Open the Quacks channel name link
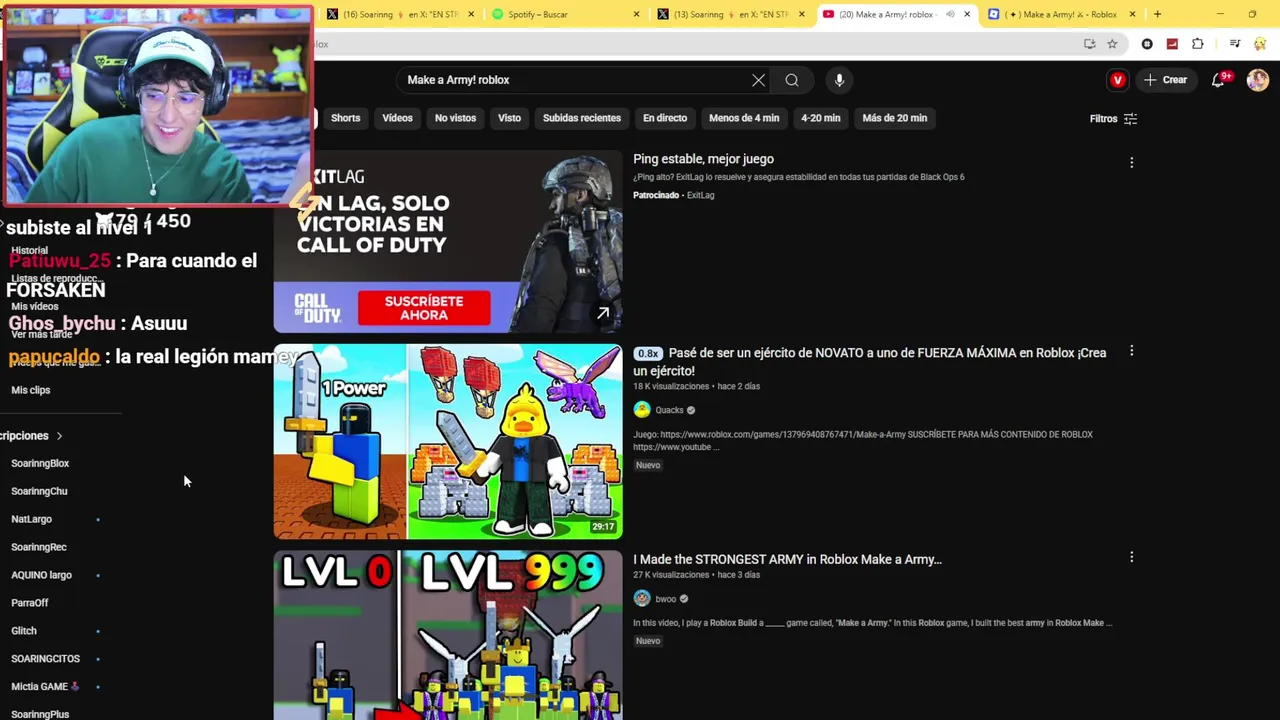 click(x=669, y=410)
